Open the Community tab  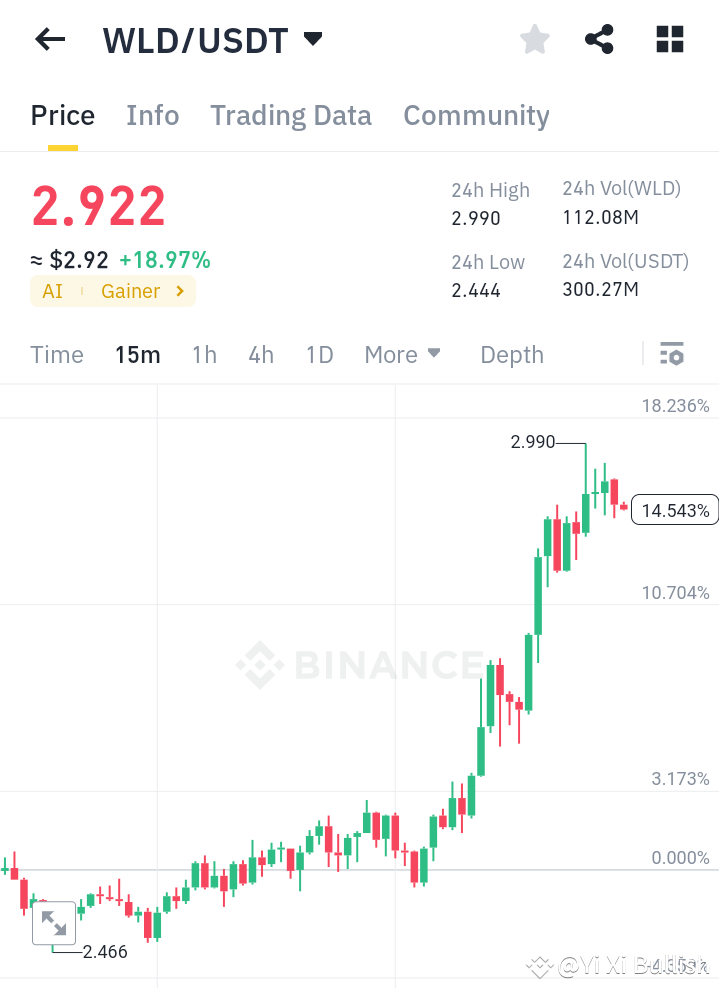point(476,115)
